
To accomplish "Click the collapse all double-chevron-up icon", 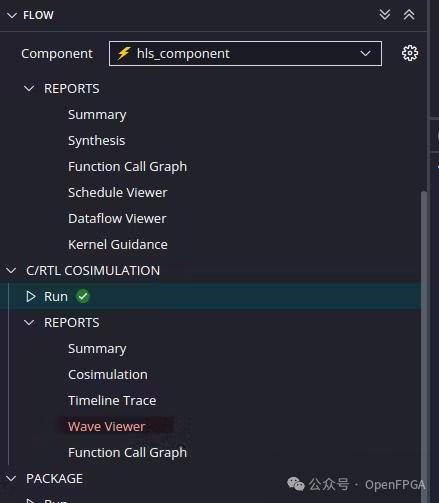I will click(x=409, y=15).
